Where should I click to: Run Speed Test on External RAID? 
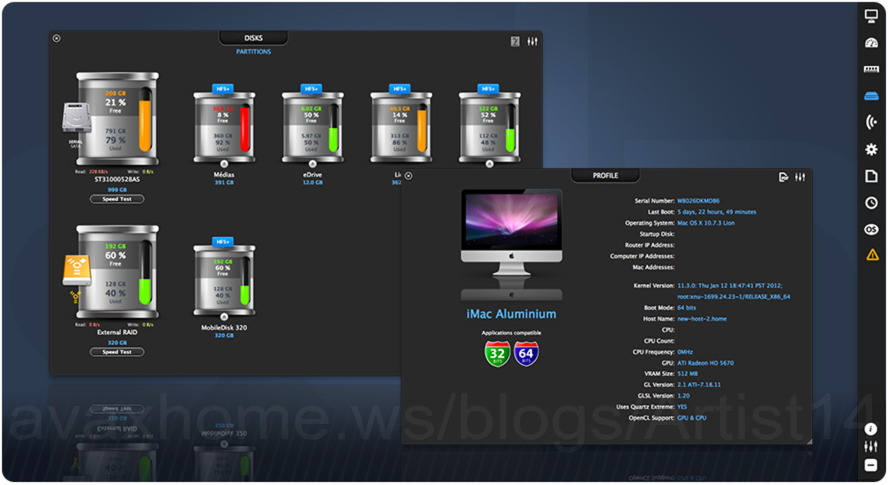[x=117, y=352]
